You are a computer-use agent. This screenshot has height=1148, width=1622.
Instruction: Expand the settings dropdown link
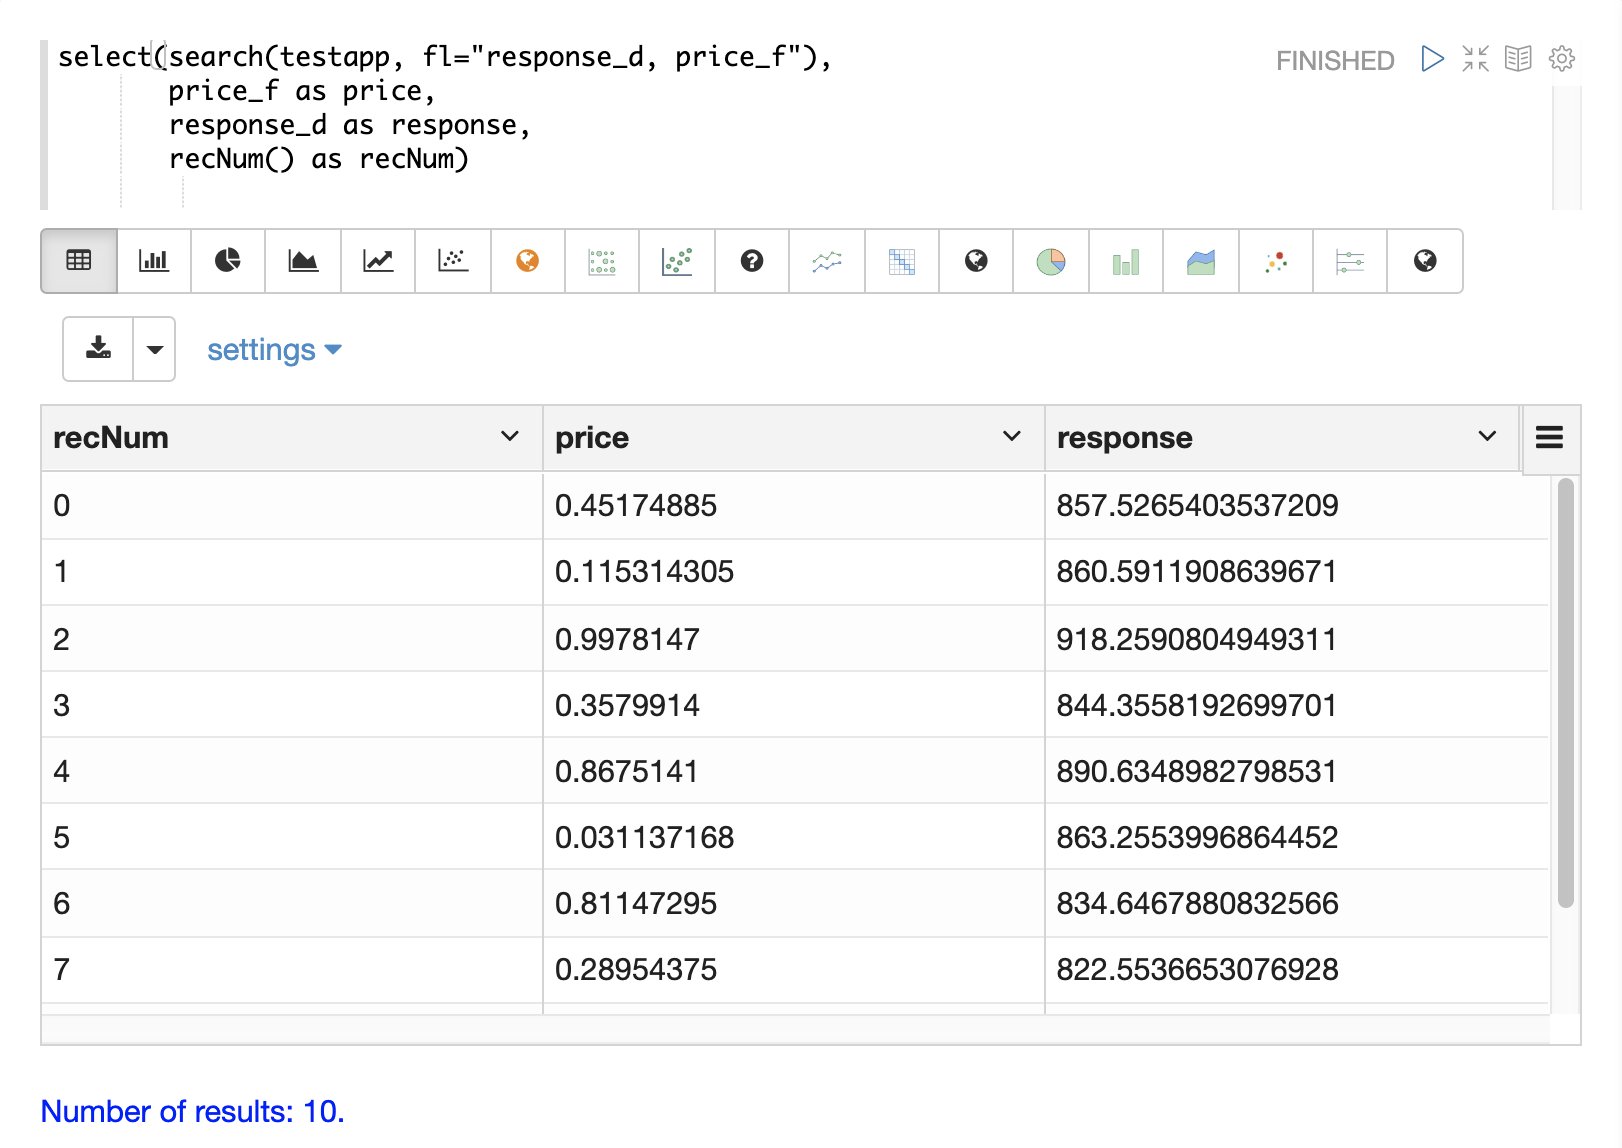274,350
